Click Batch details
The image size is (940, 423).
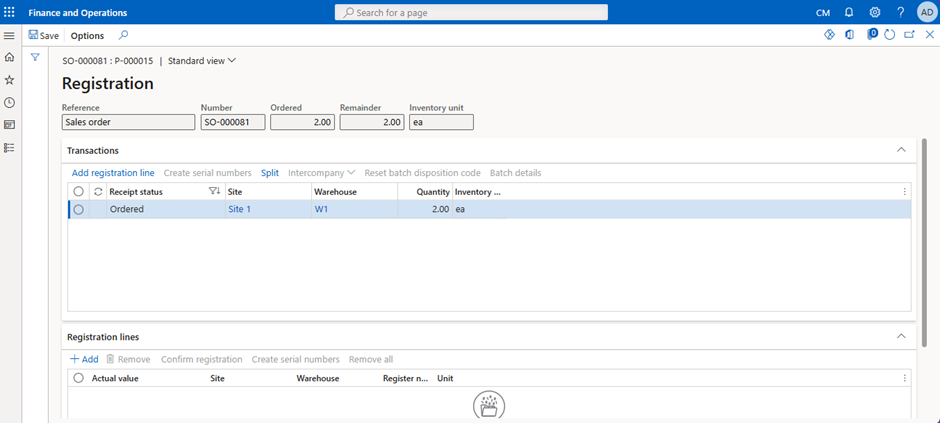click(x=516, y=173)
